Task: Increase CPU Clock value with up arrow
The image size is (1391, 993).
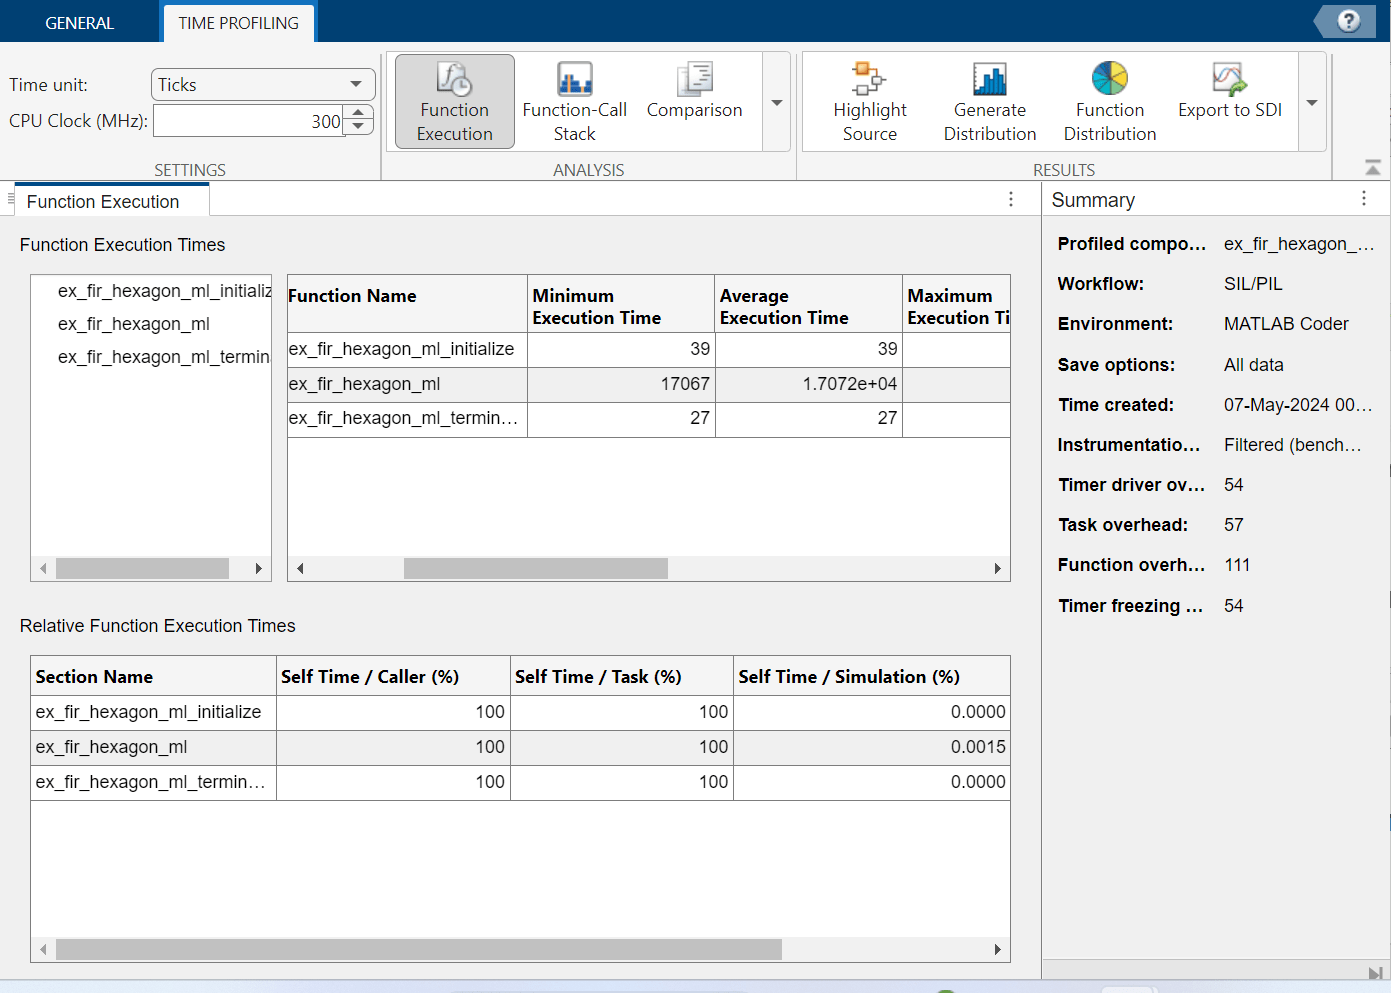Action: tap(358, 114)
